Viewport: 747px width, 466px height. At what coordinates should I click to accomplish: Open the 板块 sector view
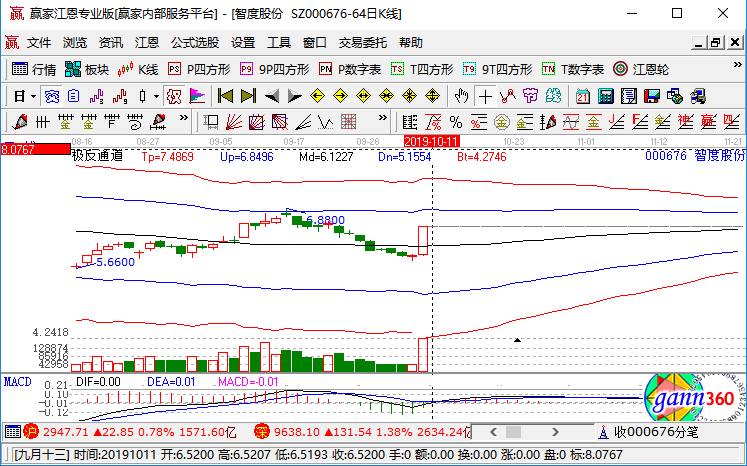(87, 70)
